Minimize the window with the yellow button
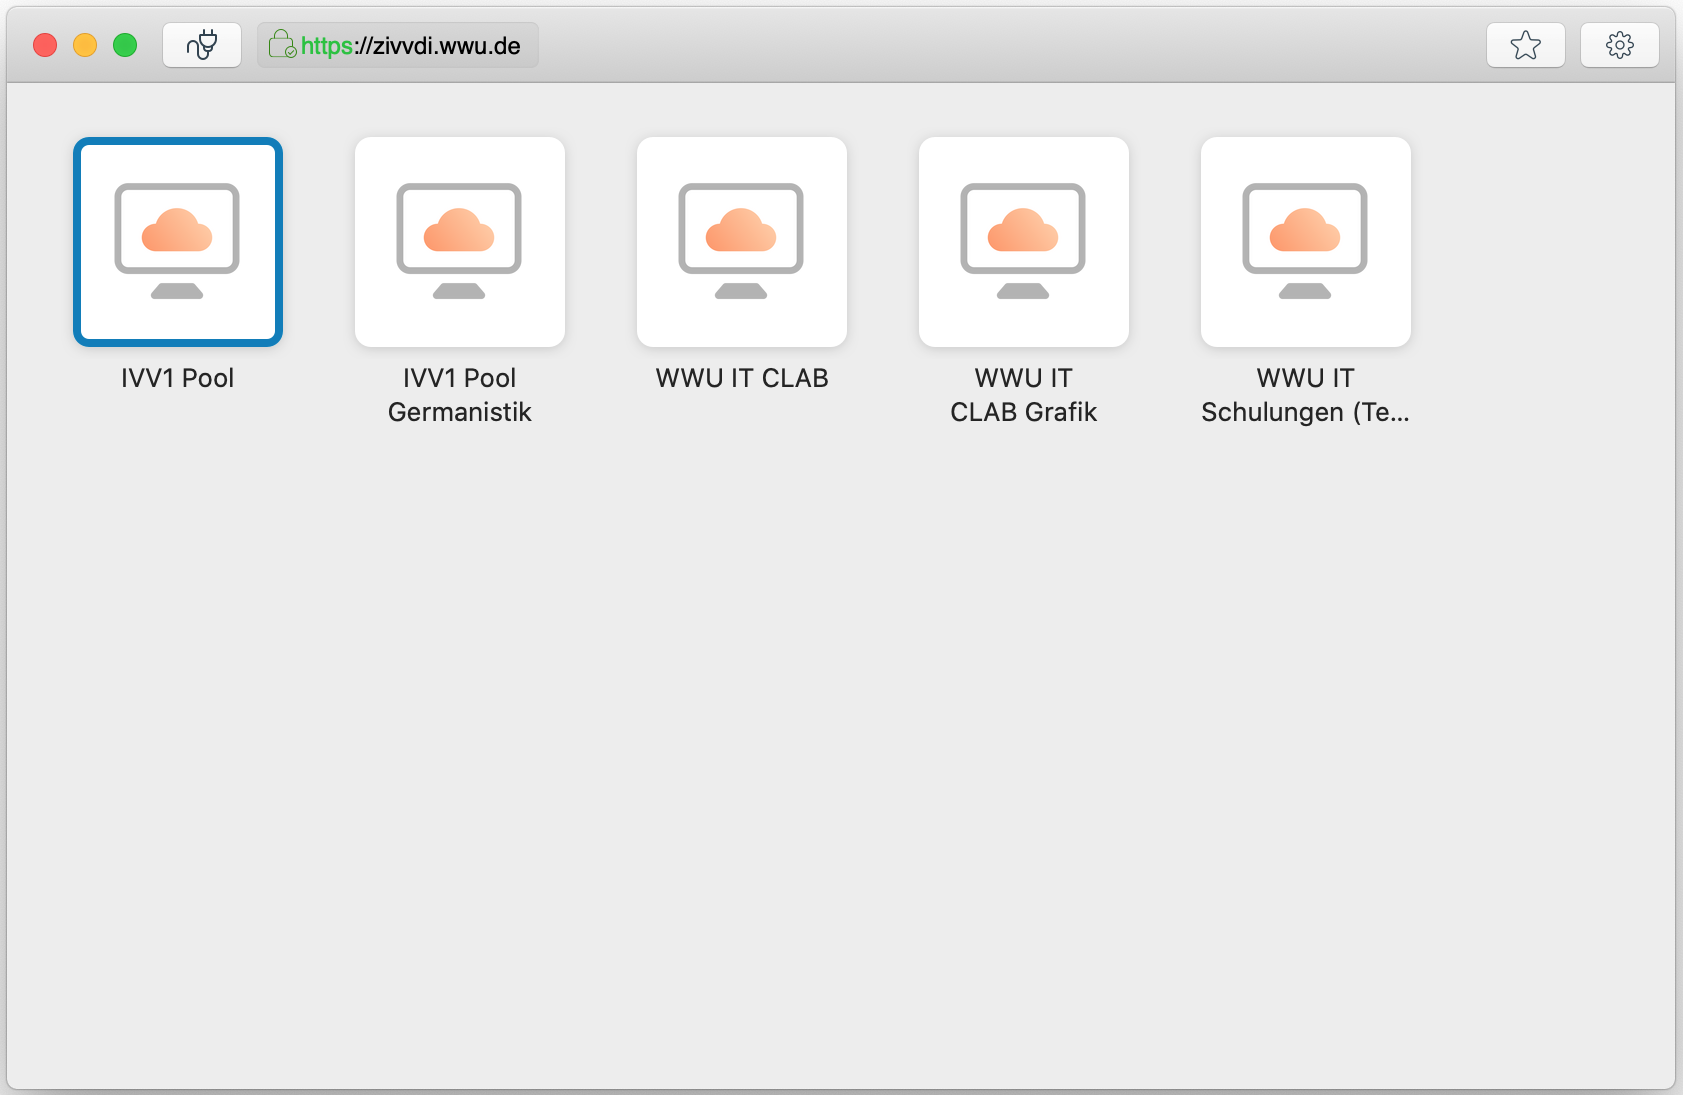1683x1095 pixels. point(85,45)
